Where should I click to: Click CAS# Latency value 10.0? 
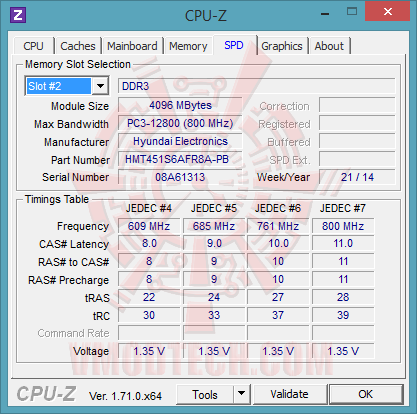(x=278, y=244)
